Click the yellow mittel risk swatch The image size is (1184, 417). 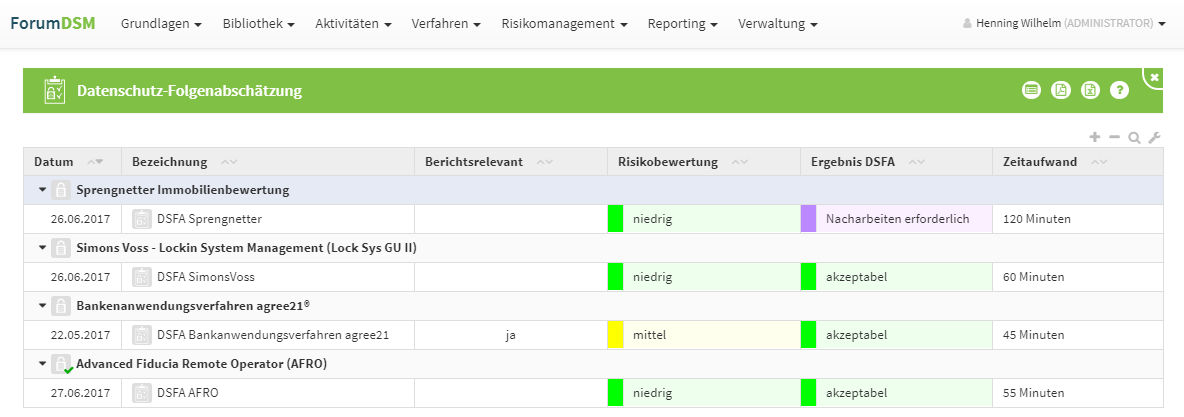tap(615, 335)
